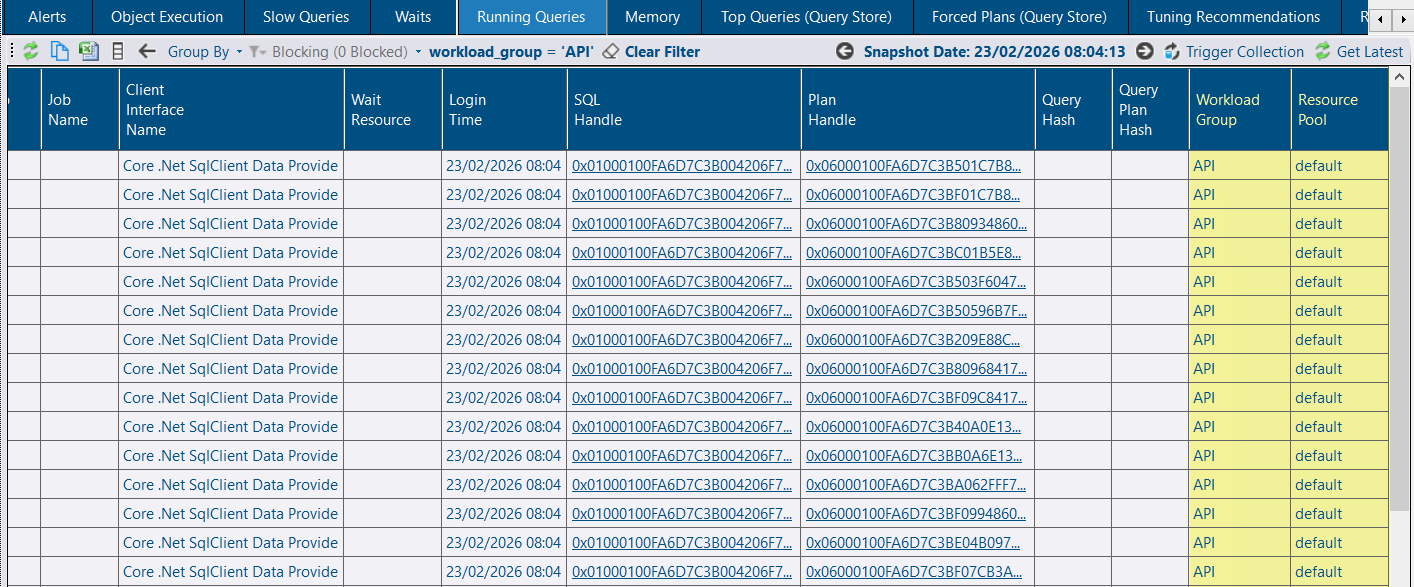Click the Clear Filter eraser button
Viewport: 1414px width, 587px height.
pos(651,51)
